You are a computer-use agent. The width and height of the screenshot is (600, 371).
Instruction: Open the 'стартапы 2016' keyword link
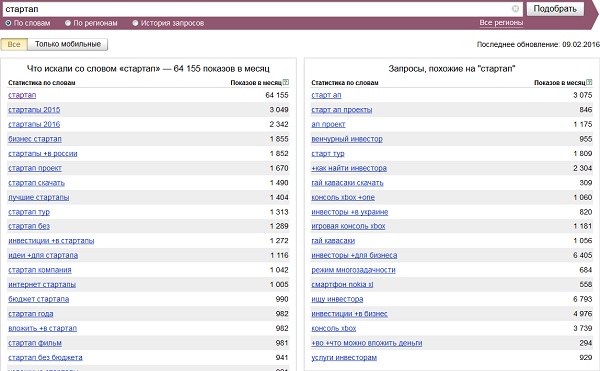34,124
